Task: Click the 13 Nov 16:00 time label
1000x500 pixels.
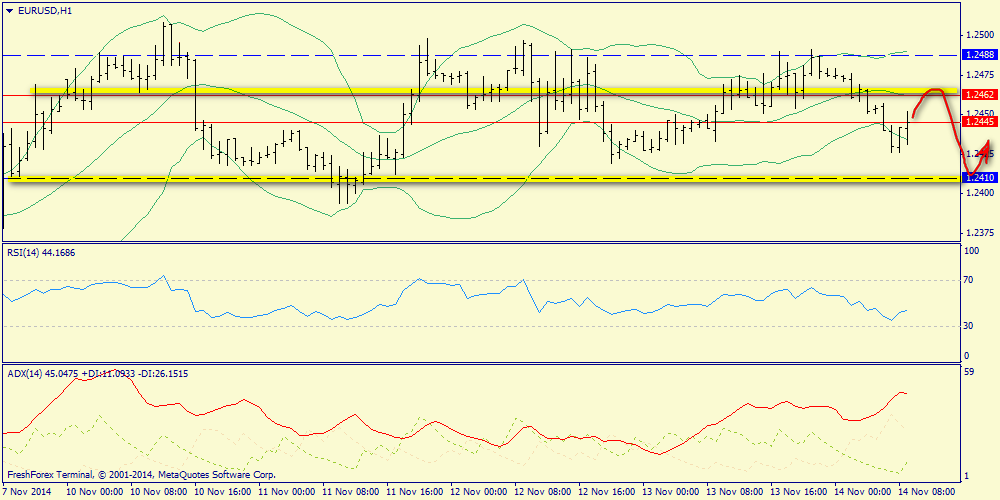Action: pos(800,492)
